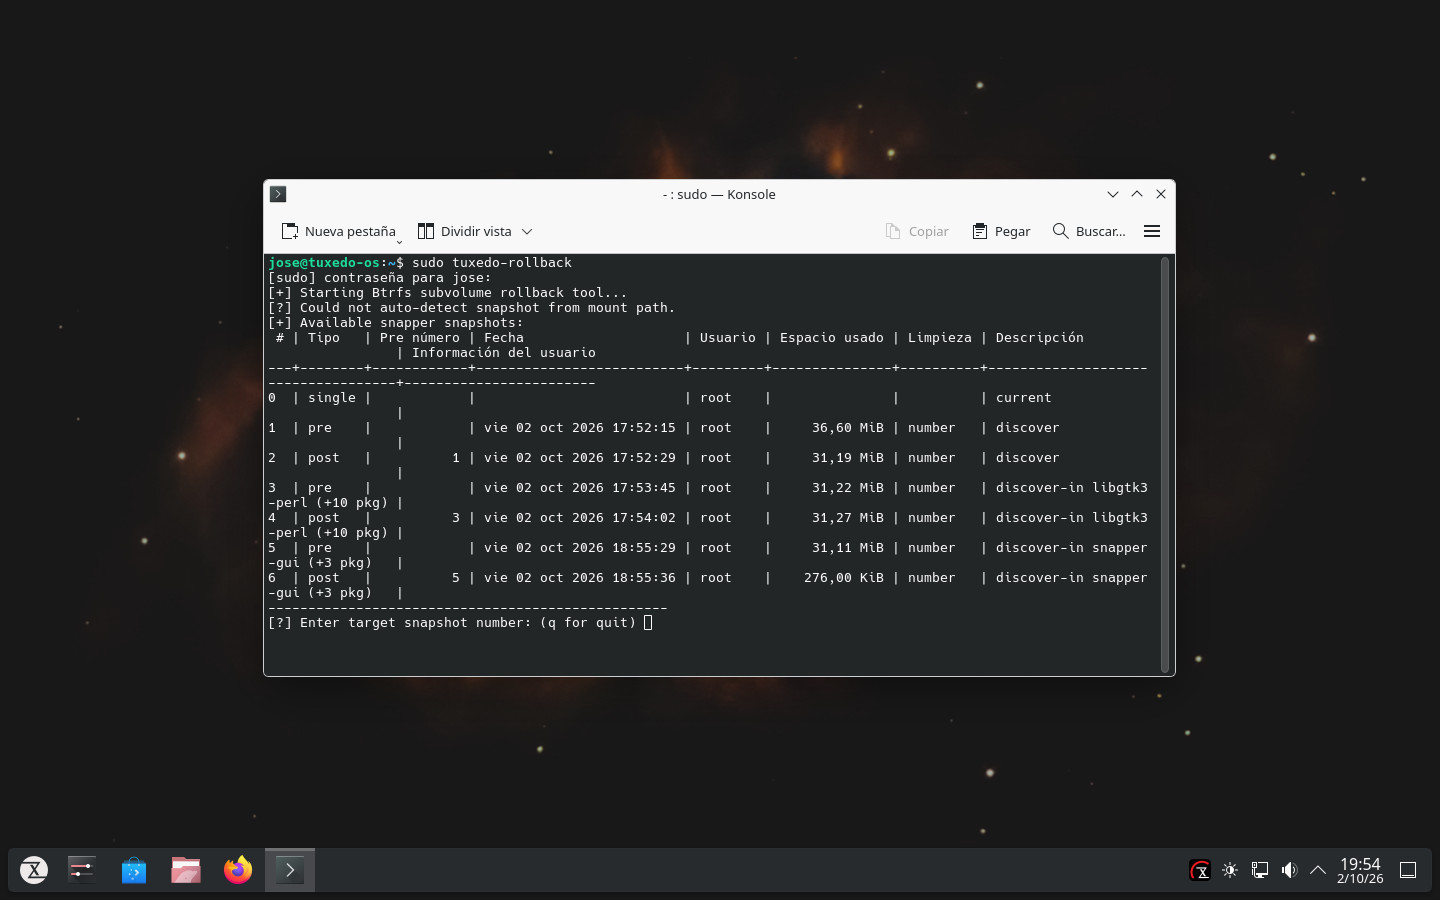Open System Settings from the taskbar
The image size is (1440, 900).
[82, 870]
